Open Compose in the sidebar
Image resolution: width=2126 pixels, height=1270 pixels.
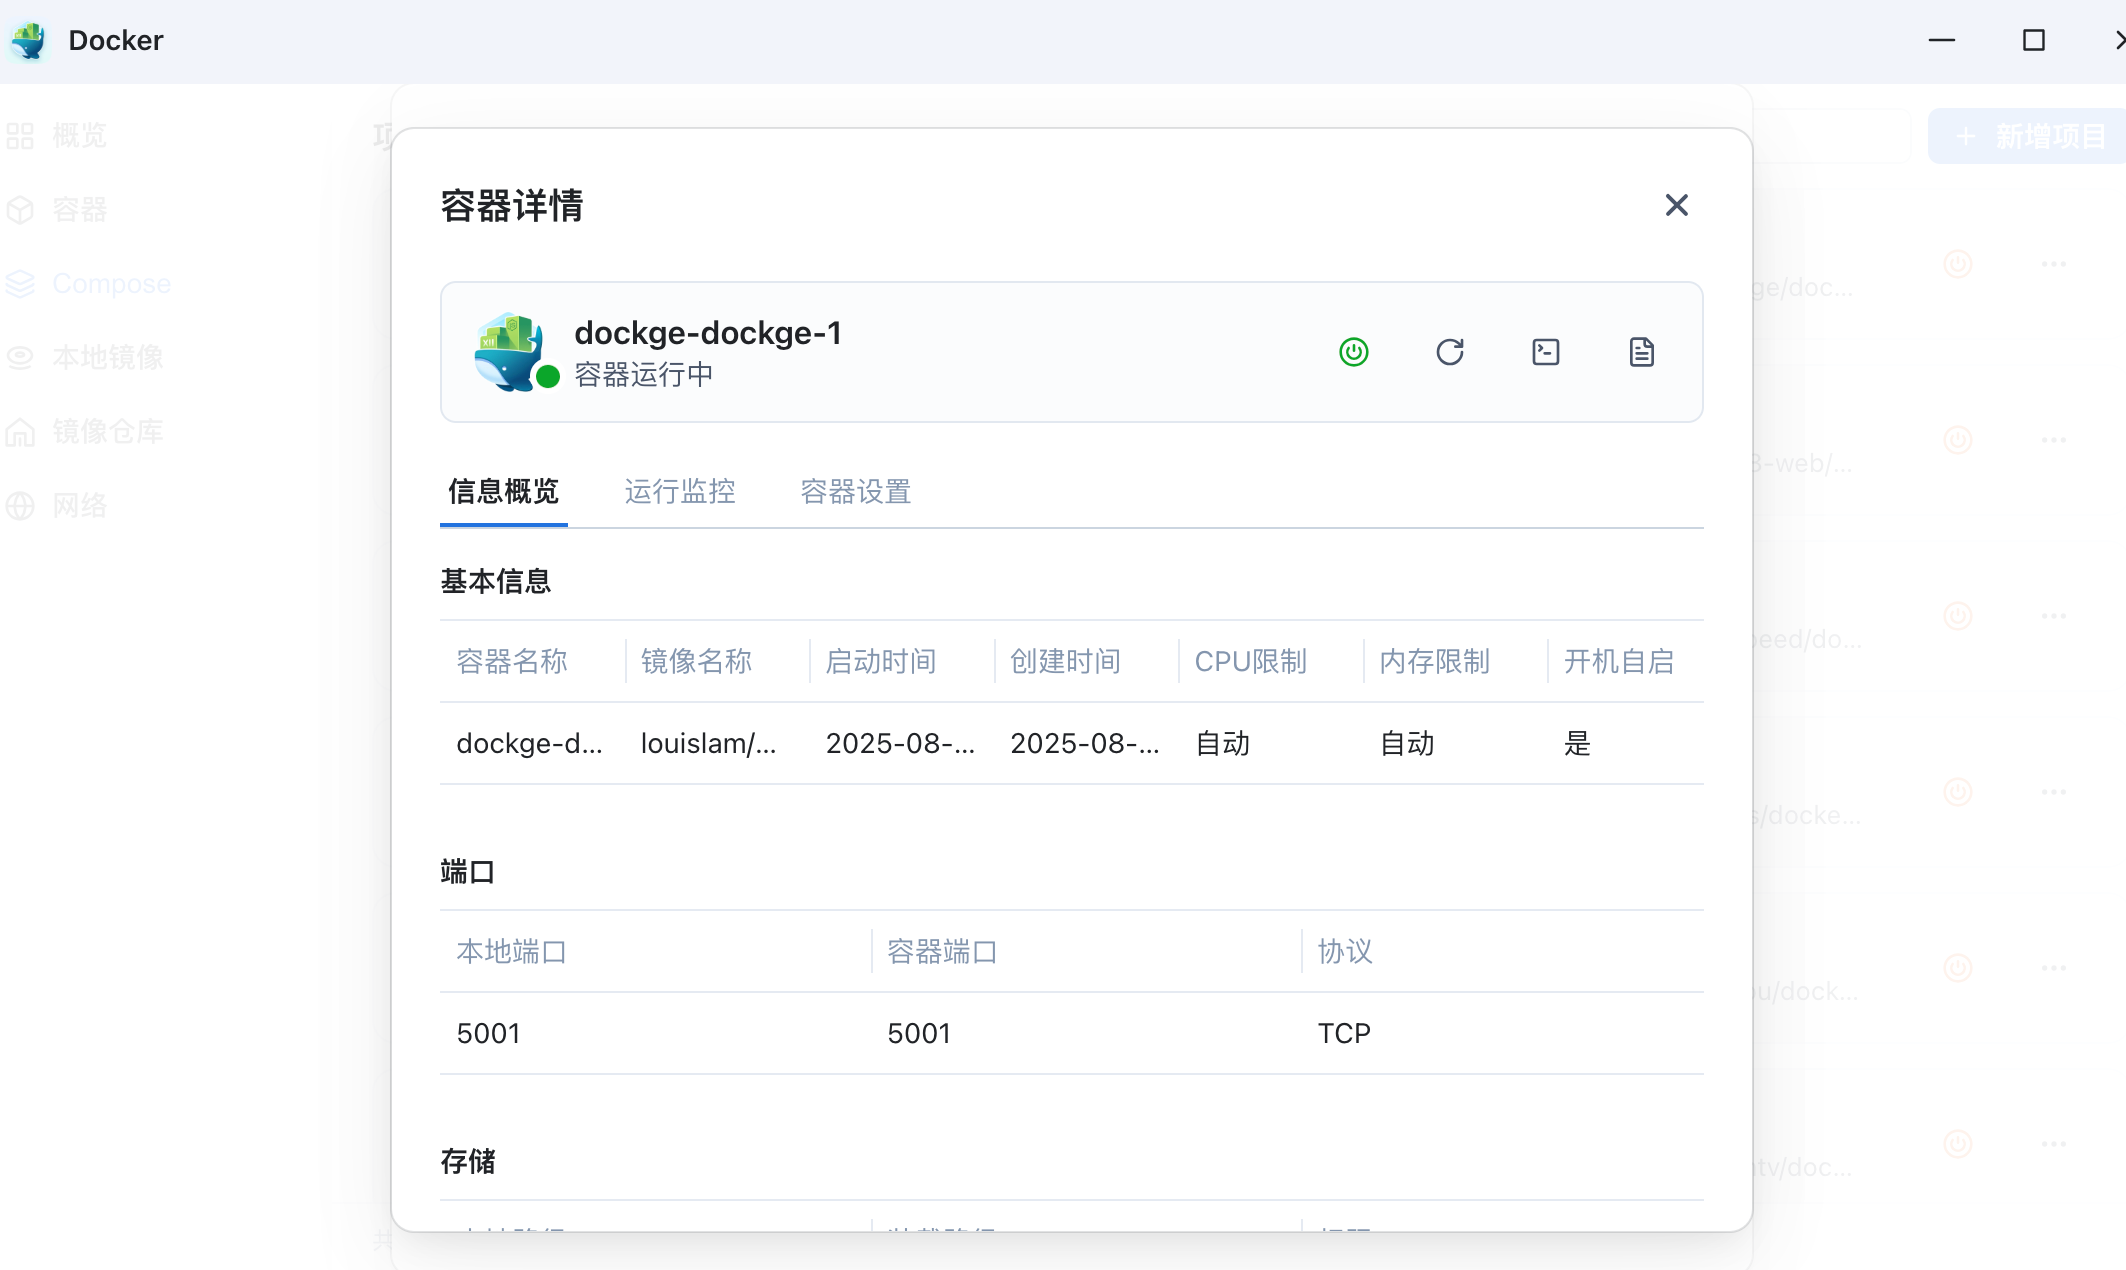pos(111,284)
